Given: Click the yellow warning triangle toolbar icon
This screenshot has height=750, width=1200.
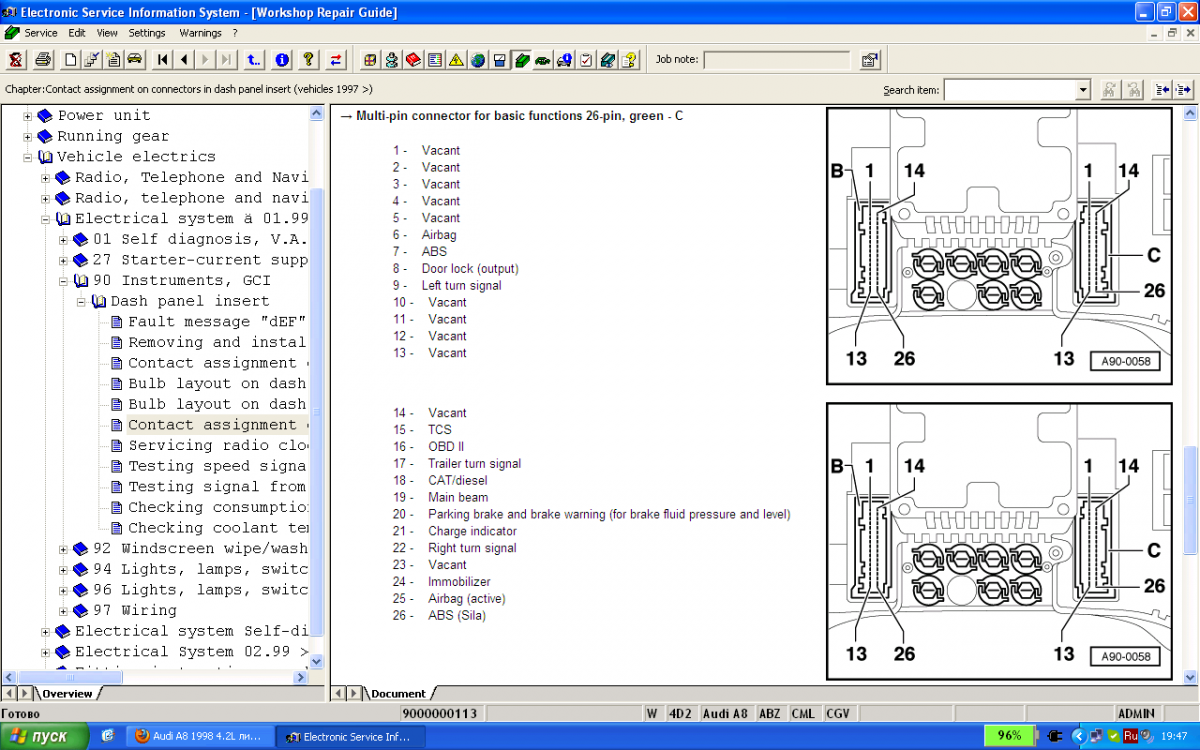Looking at the screenshot, I should pos(456,60).
